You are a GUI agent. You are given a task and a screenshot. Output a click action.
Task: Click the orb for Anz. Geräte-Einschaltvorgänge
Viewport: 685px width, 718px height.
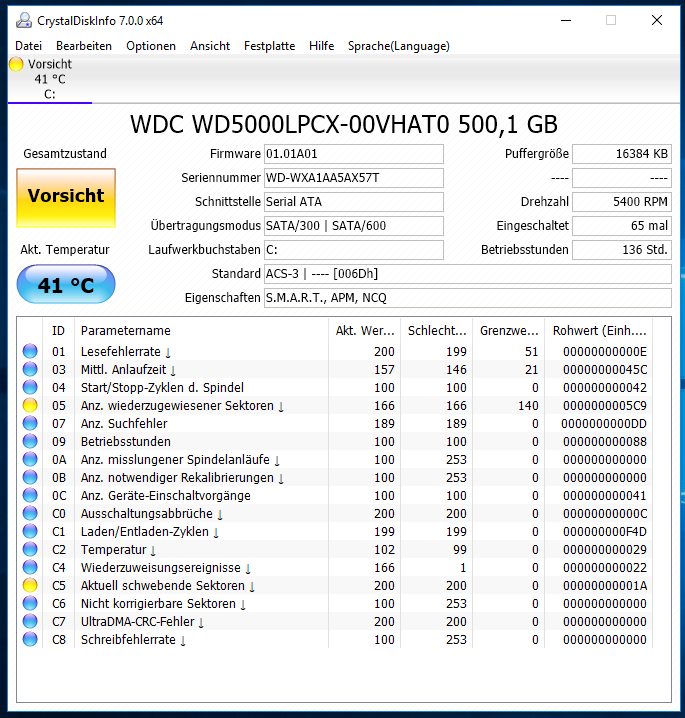[30, 495]
